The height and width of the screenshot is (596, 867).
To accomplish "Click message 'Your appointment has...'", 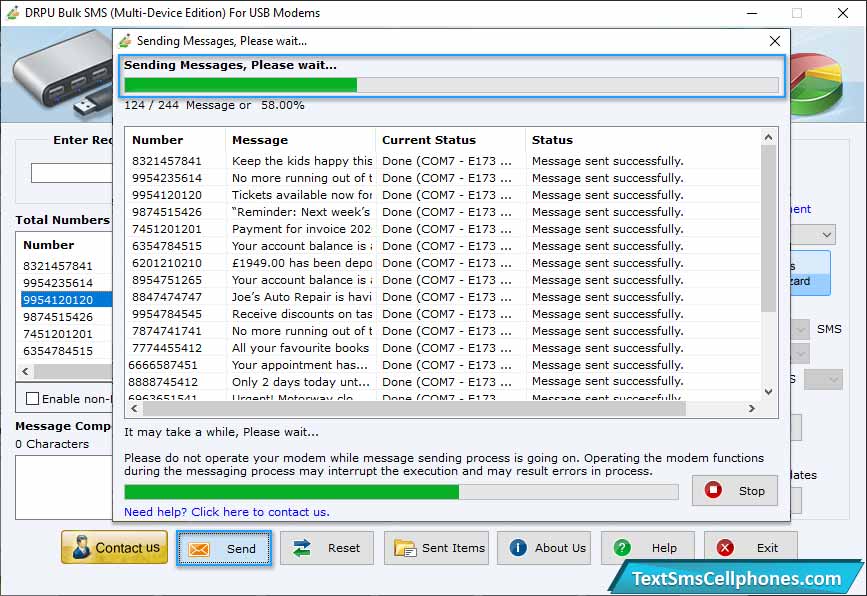I will [300, 365].
